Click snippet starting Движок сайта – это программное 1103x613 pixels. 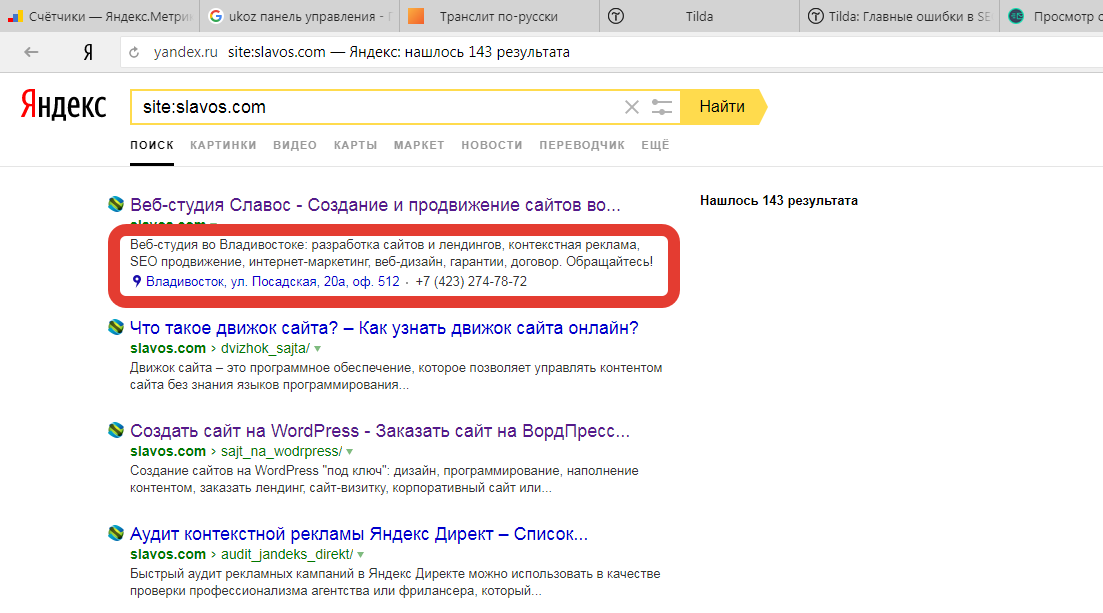click(x=396, y=377)
